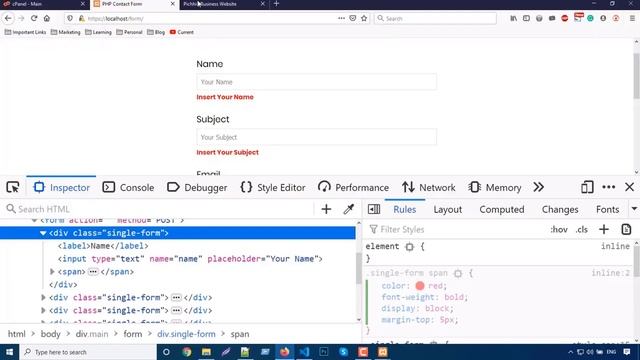The image size is (640, 360).
Task: Select the Rules sidebar tab
Action: [x=404, y=209]
